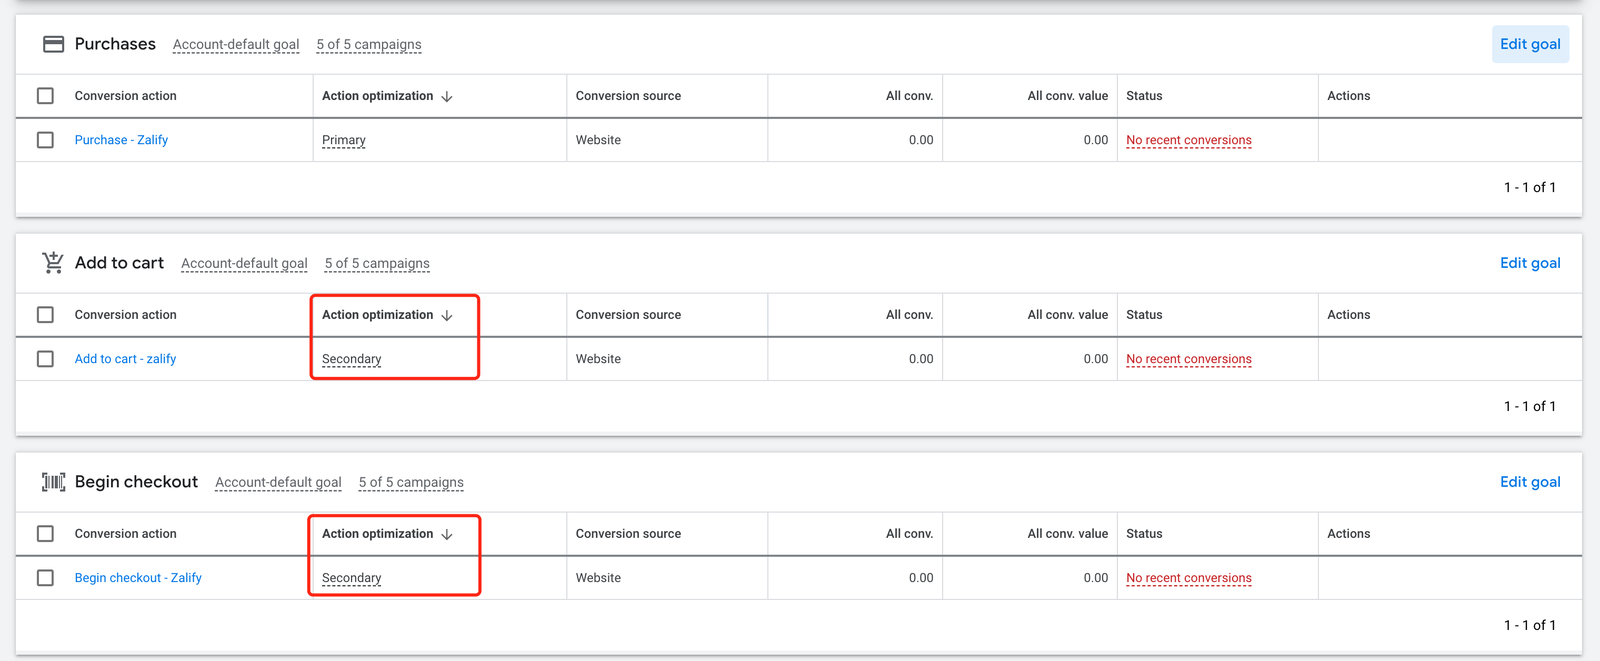Click the Add to cart shopping cart icon

[53, 263]
